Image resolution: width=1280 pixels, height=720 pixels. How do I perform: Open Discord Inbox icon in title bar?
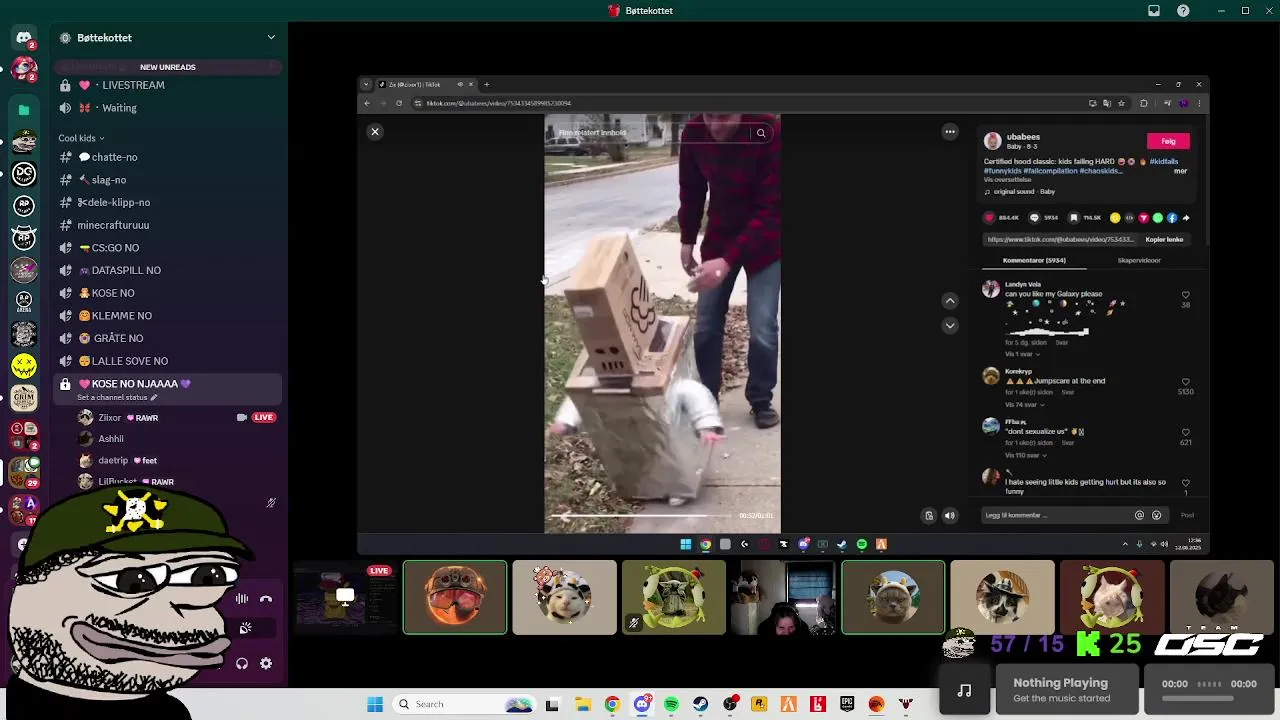[1154, 11]
